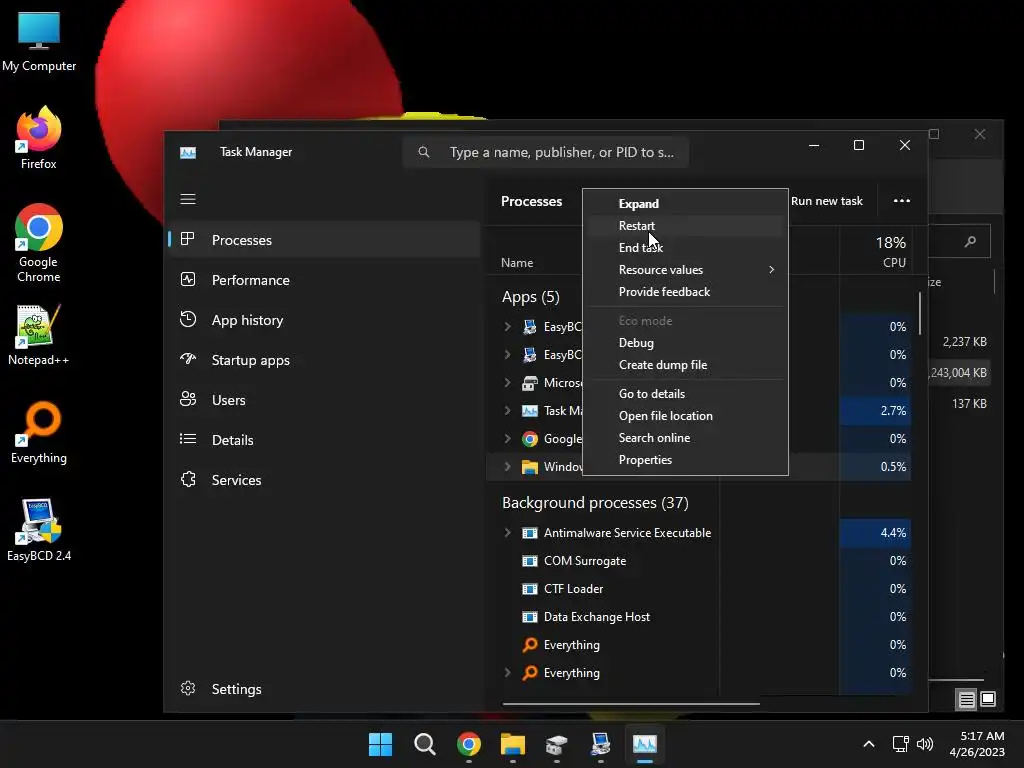Click the horizontal scrollbar below process list
Image resolution: width=1024 pixels, height=768 pixels.
631,704
